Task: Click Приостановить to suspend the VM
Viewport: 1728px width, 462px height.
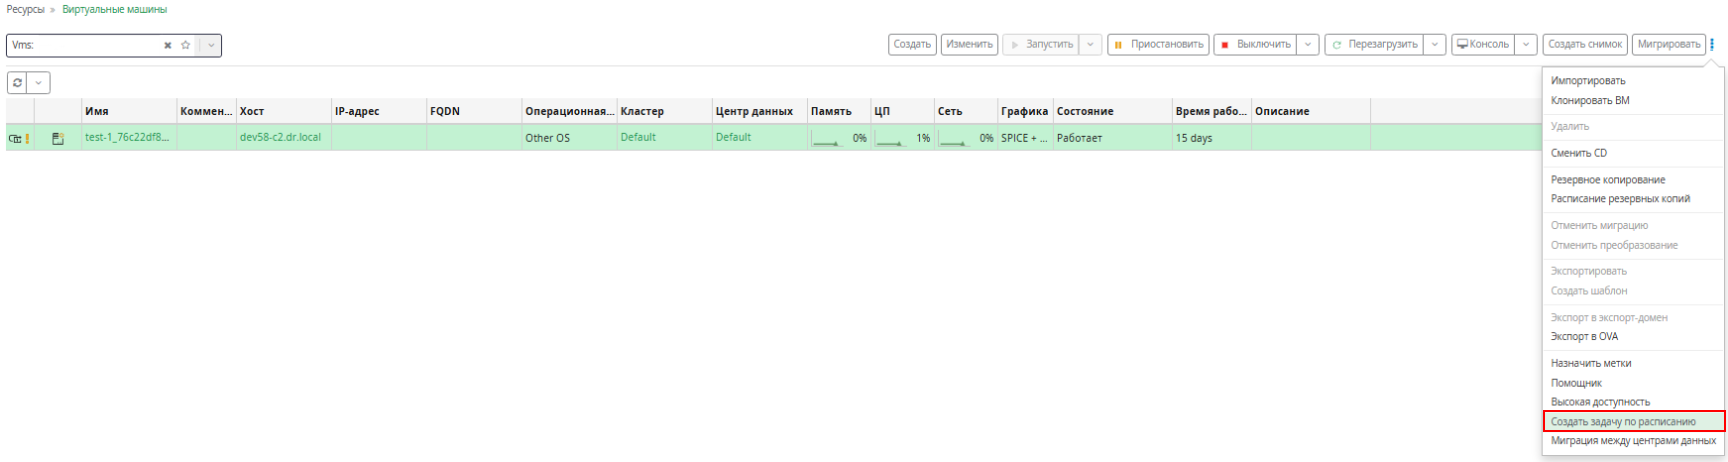Action: click(1158, 44)
